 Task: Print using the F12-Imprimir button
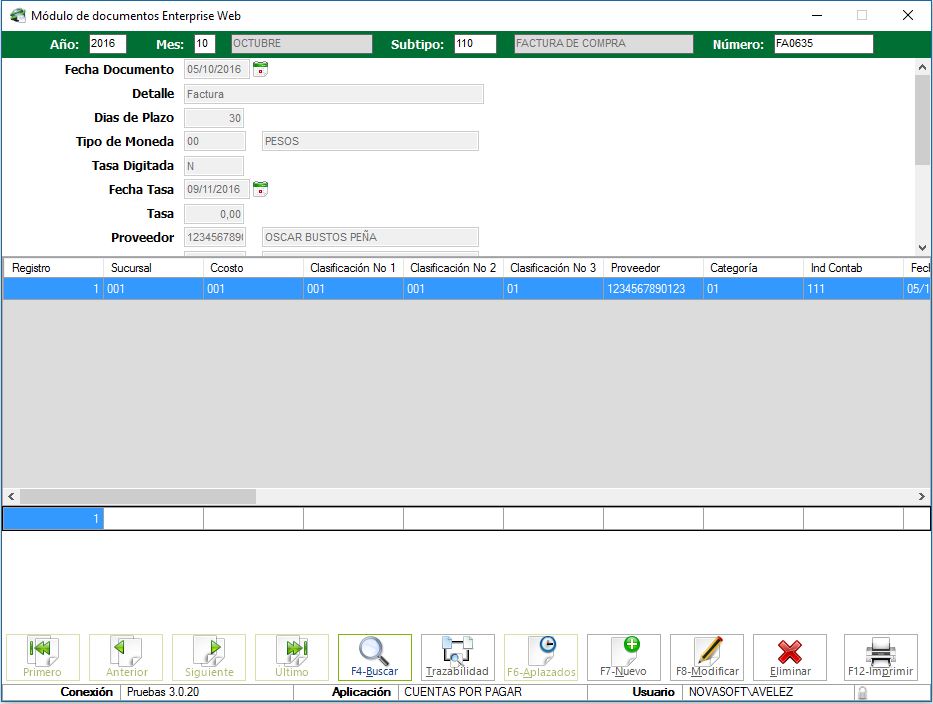pyautogui.click(x=880, y=657)
